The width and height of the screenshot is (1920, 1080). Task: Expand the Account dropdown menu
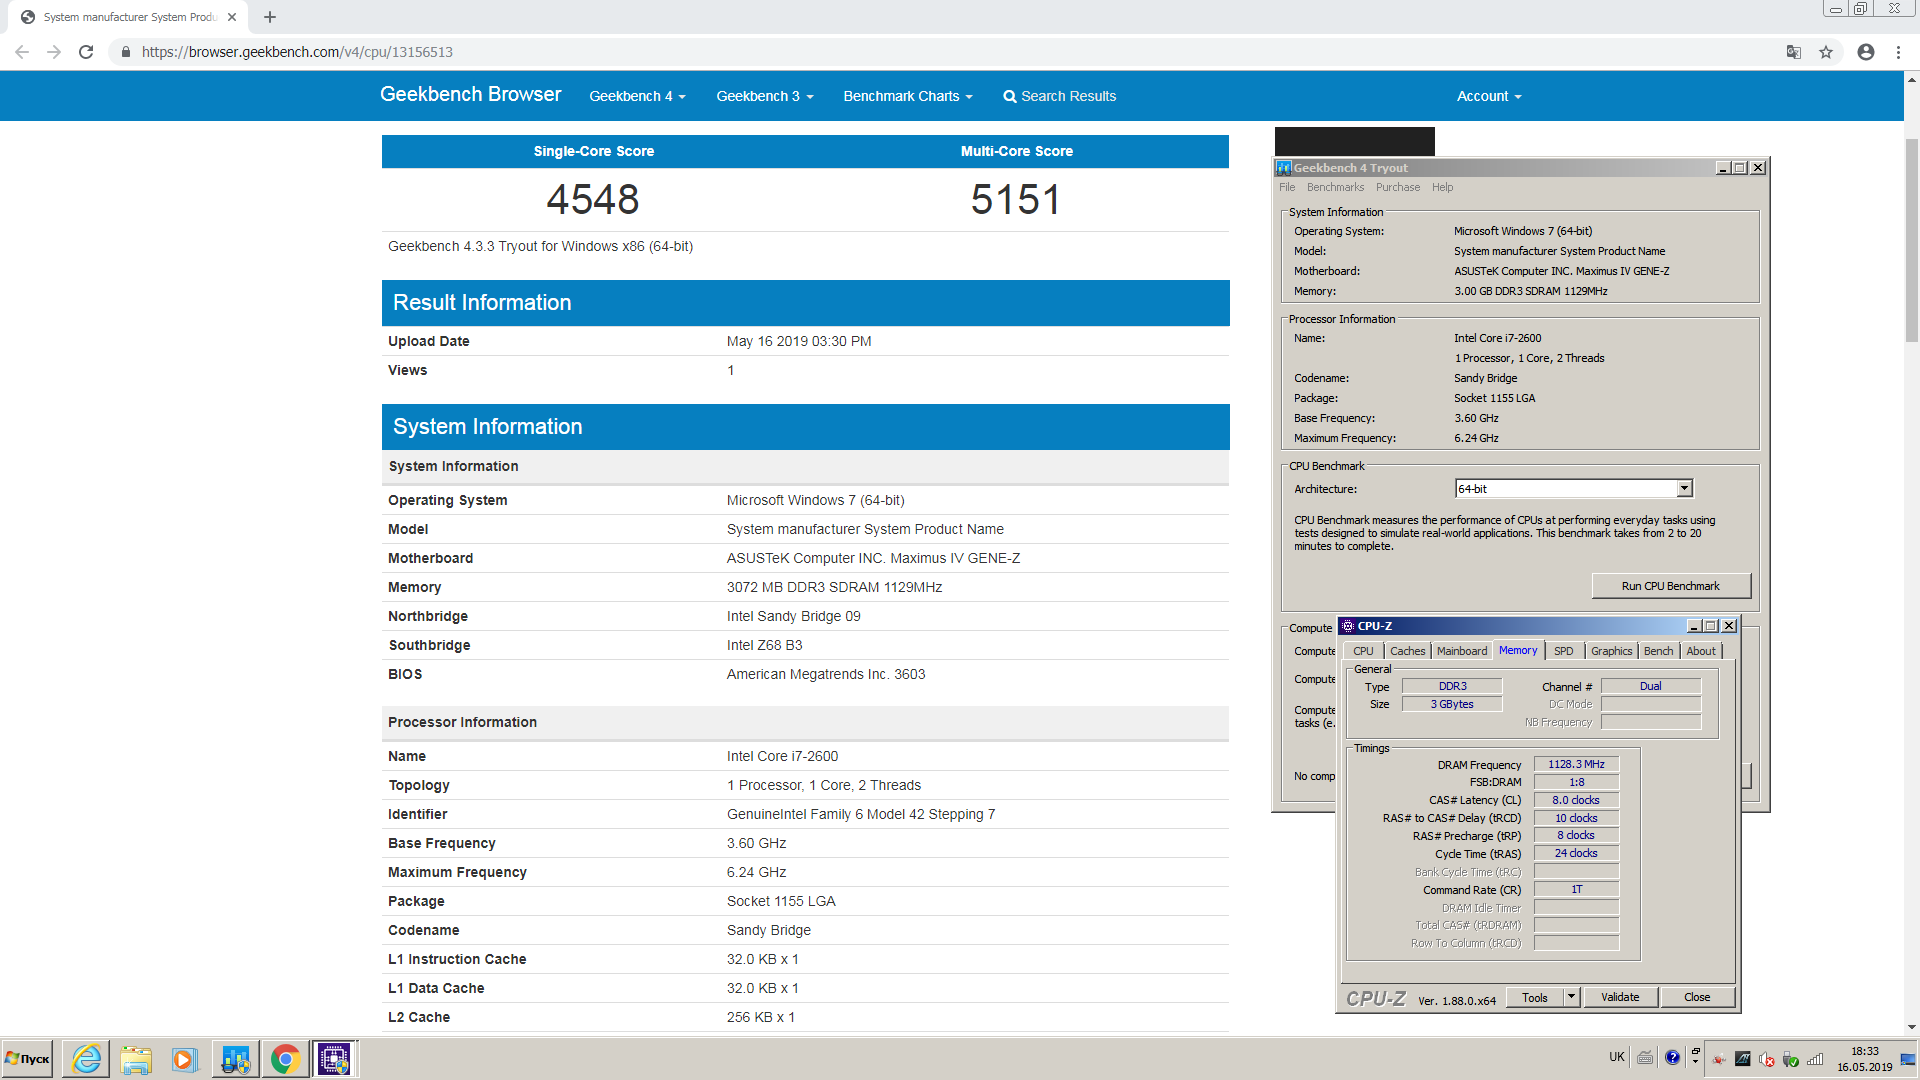pos(1489,96)
